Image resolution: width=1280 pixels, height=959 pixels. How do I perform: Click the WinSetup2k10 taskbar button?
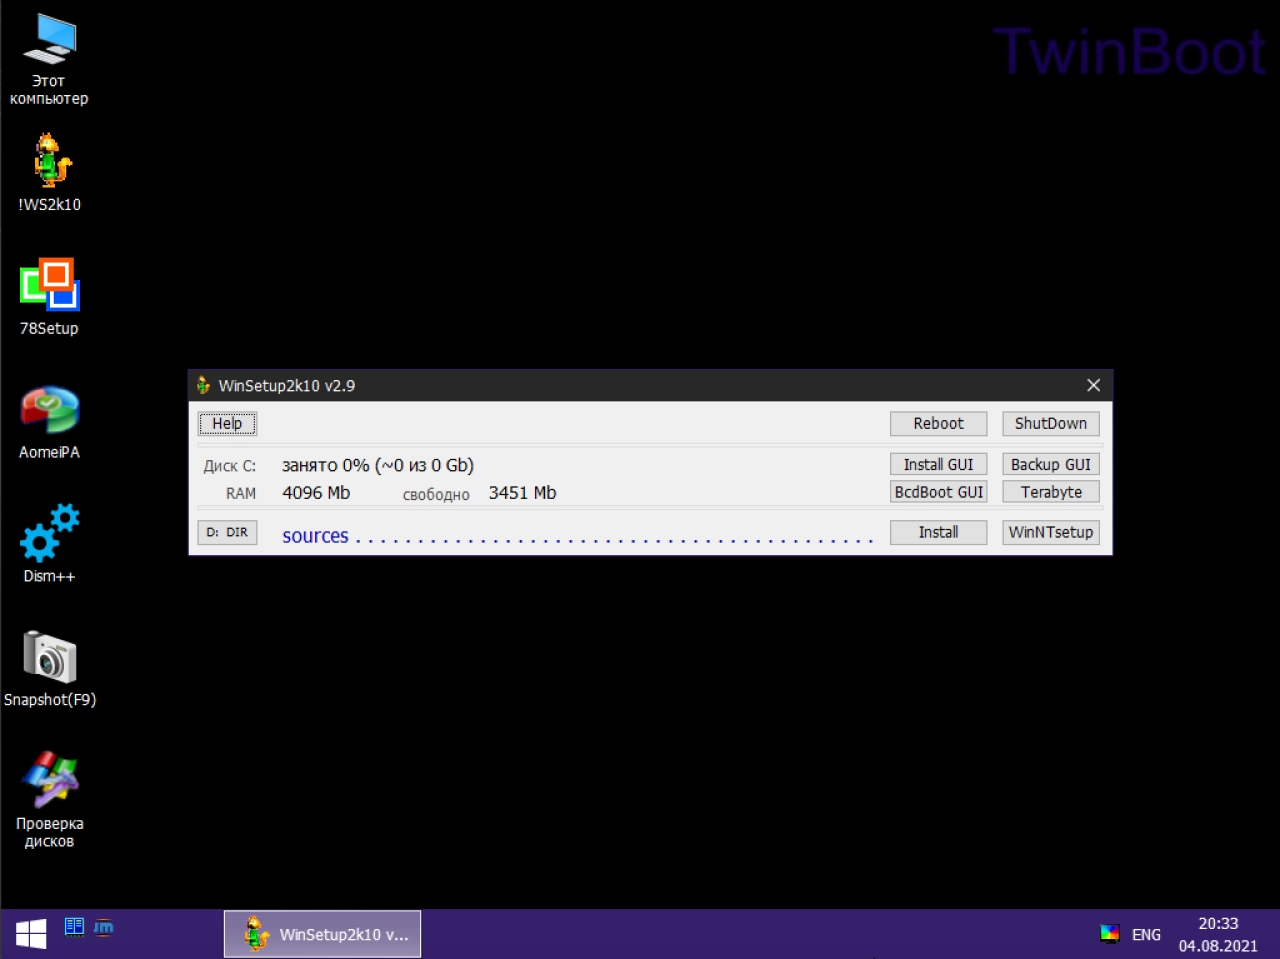pos(322,934)
